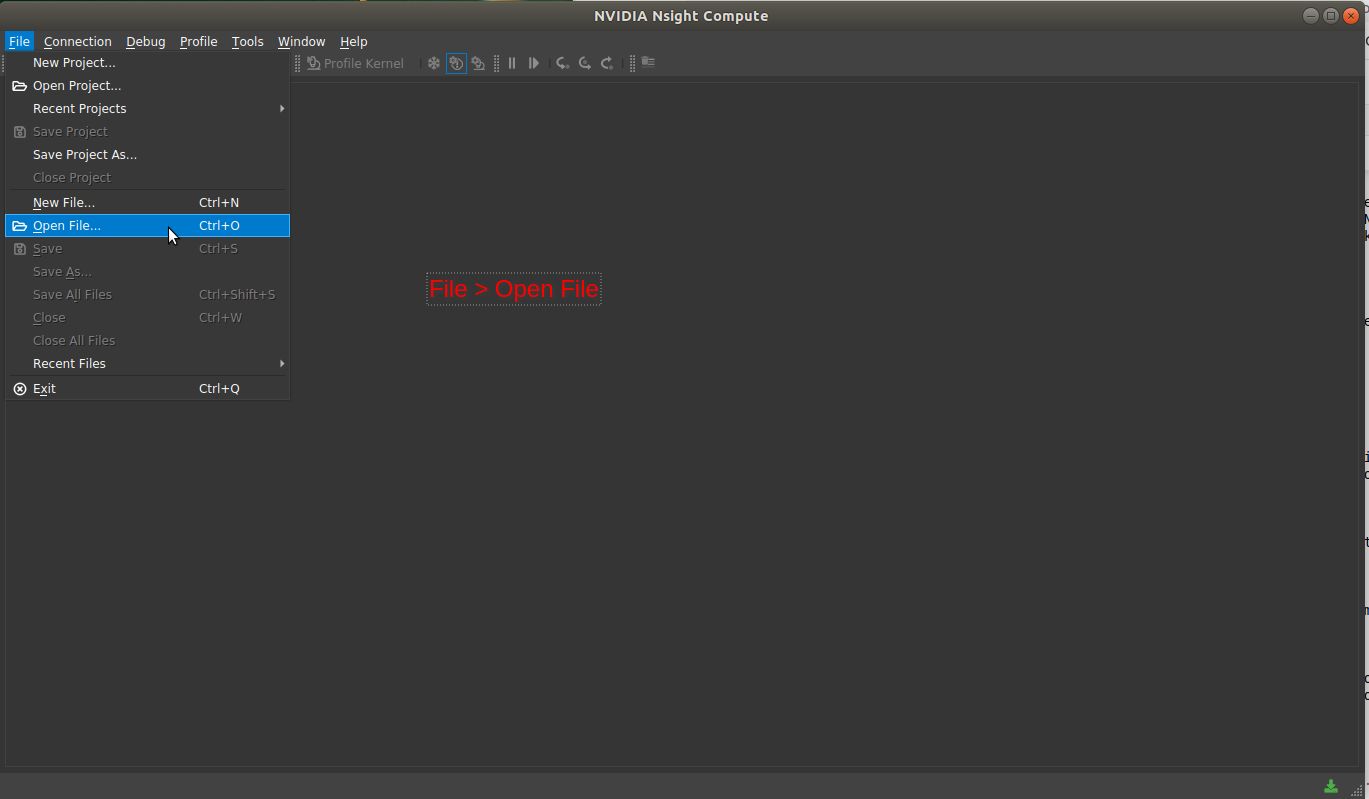Click the first curved-arrow step icon
This screenshot has height=799, width=1369.
[563, 63]
